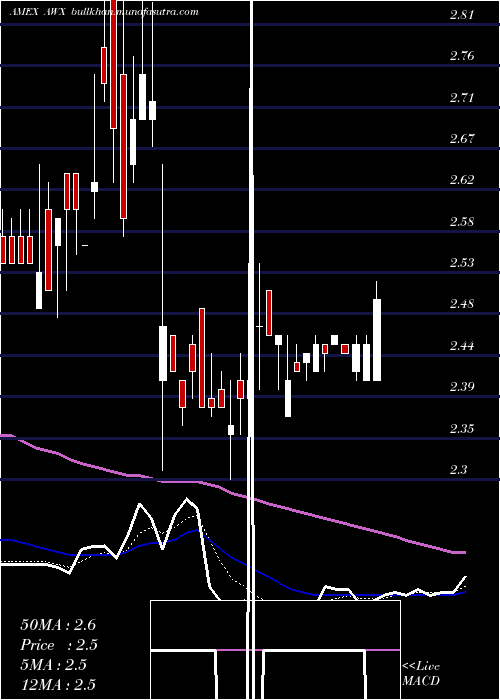Click the 2.3 price axis label
The image size is (500, 700).
[458, 470]
